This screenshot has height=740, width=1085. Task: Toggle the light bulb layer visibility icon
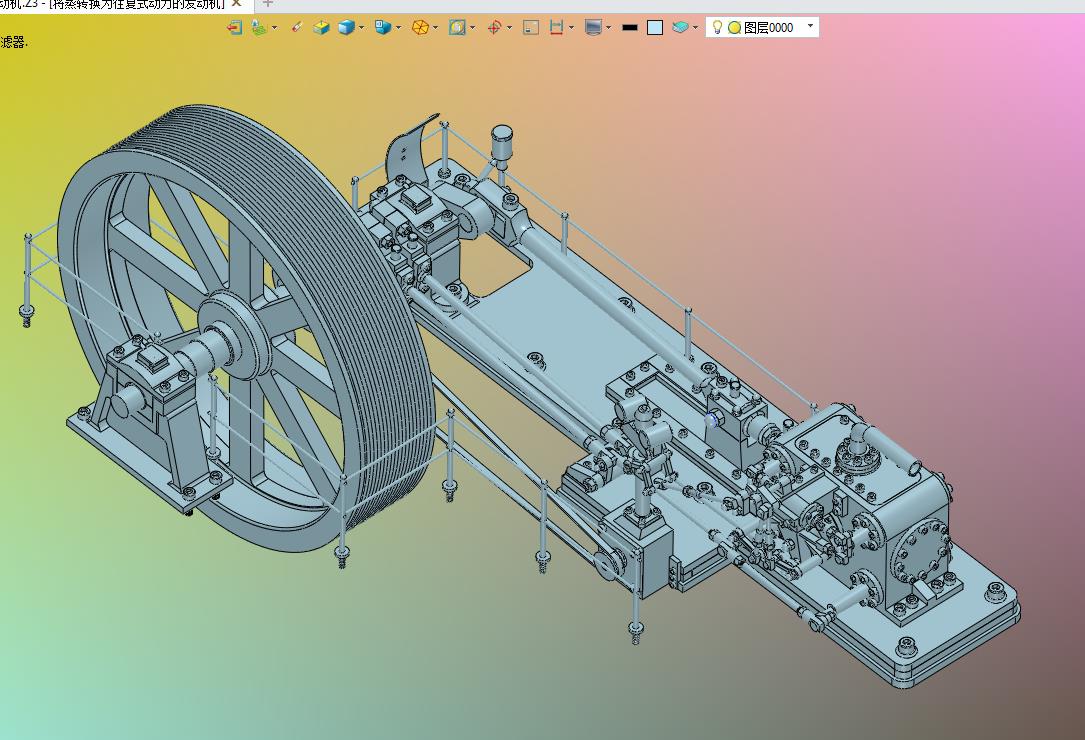718,28
